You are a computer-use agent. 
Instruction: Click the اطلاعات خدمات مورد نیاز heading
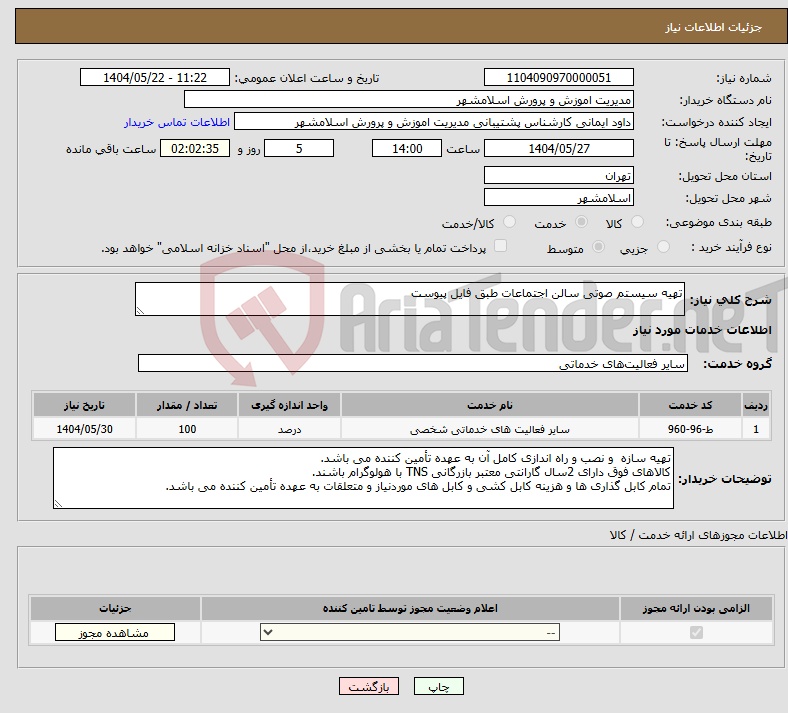(x=702, y=330)
